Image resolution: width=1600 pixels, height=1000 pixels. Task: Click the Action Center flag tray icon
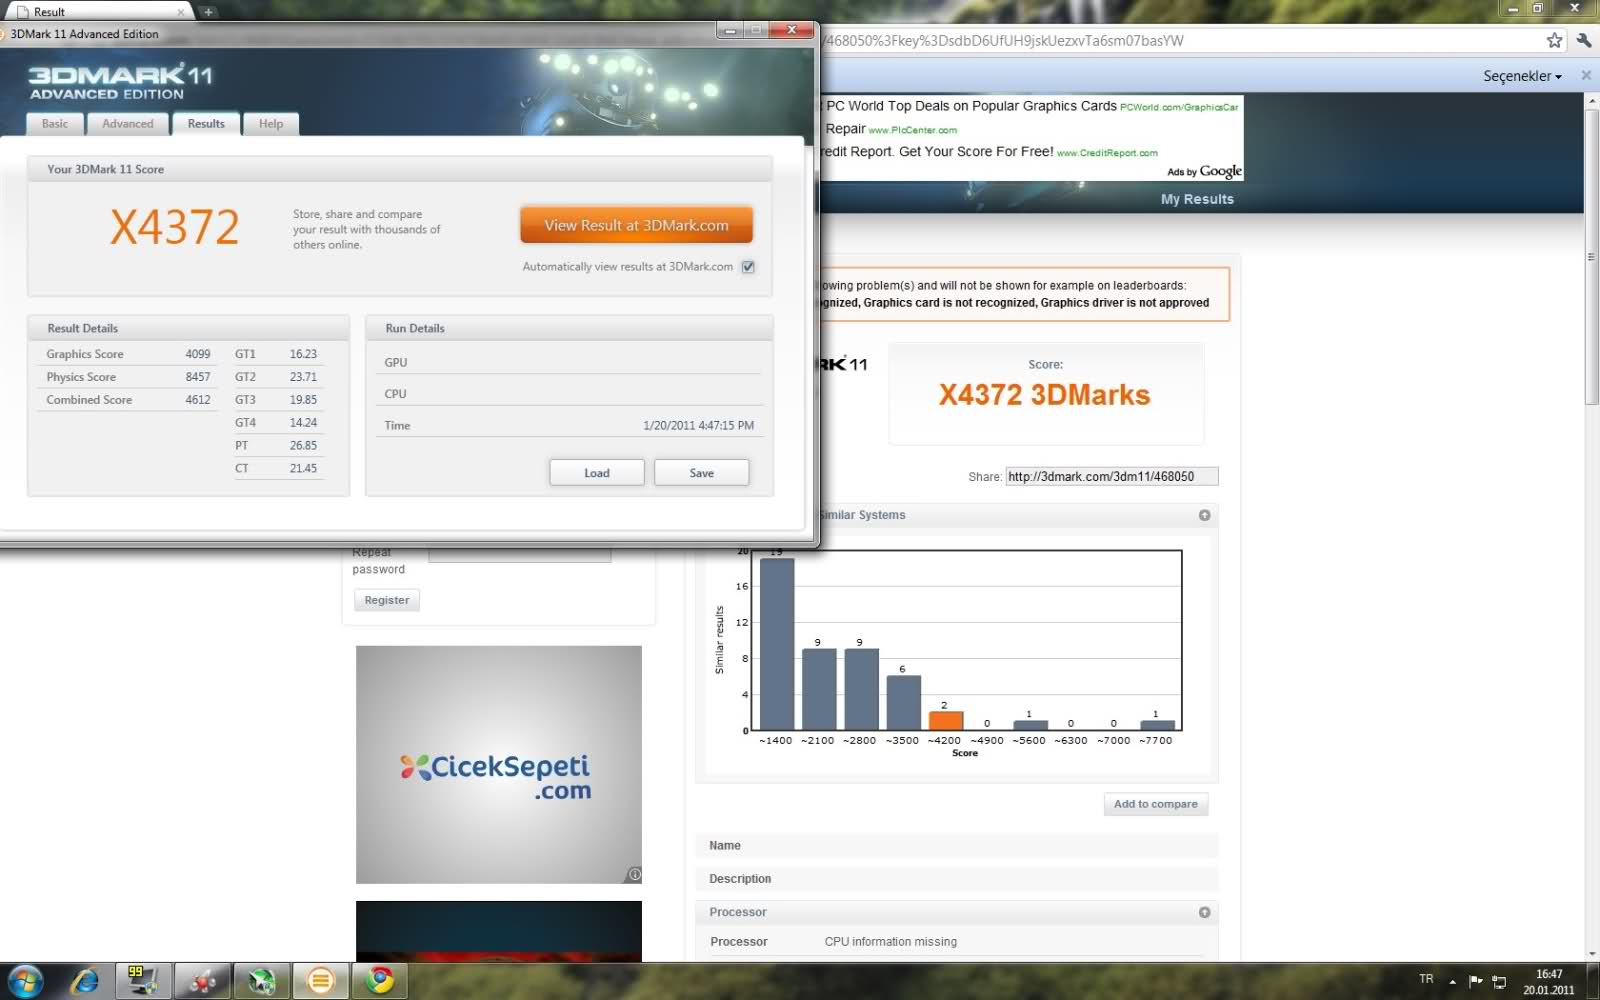coord(1476,980)
